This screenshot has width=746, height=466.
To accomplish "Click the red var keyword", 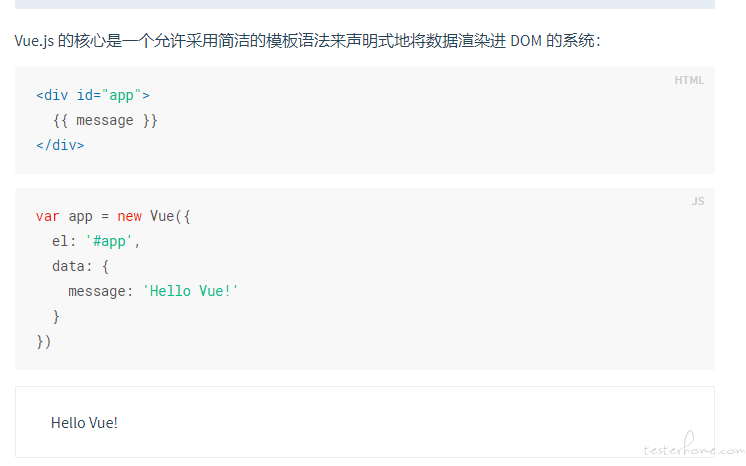I will click(48, 217).
